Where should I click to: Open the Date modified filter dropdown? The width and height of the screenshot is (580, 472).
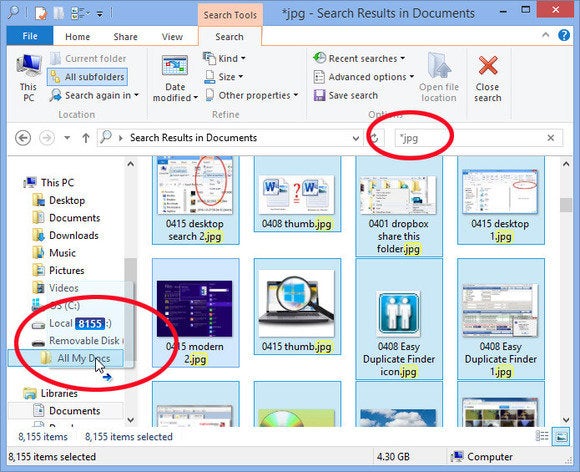(175, 78)
